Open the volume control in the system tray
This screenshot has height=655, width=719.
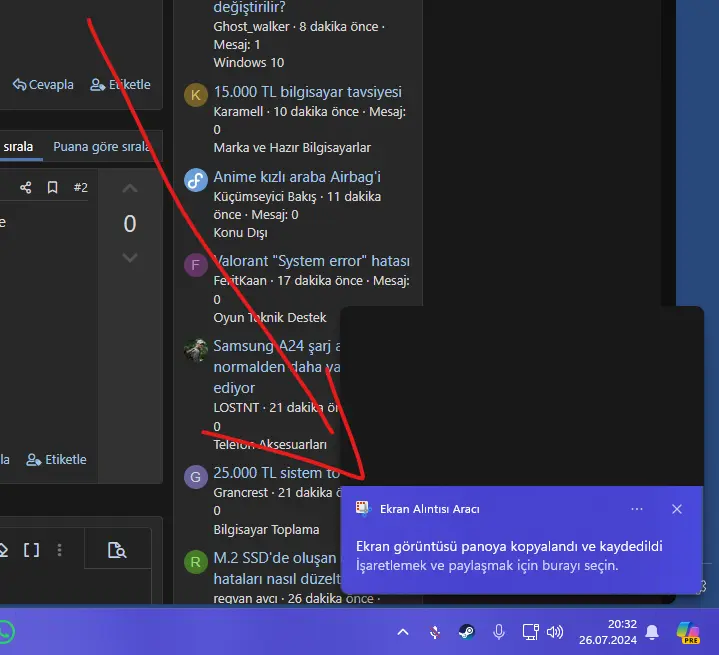pyautogui.click(x=555, y=632)
